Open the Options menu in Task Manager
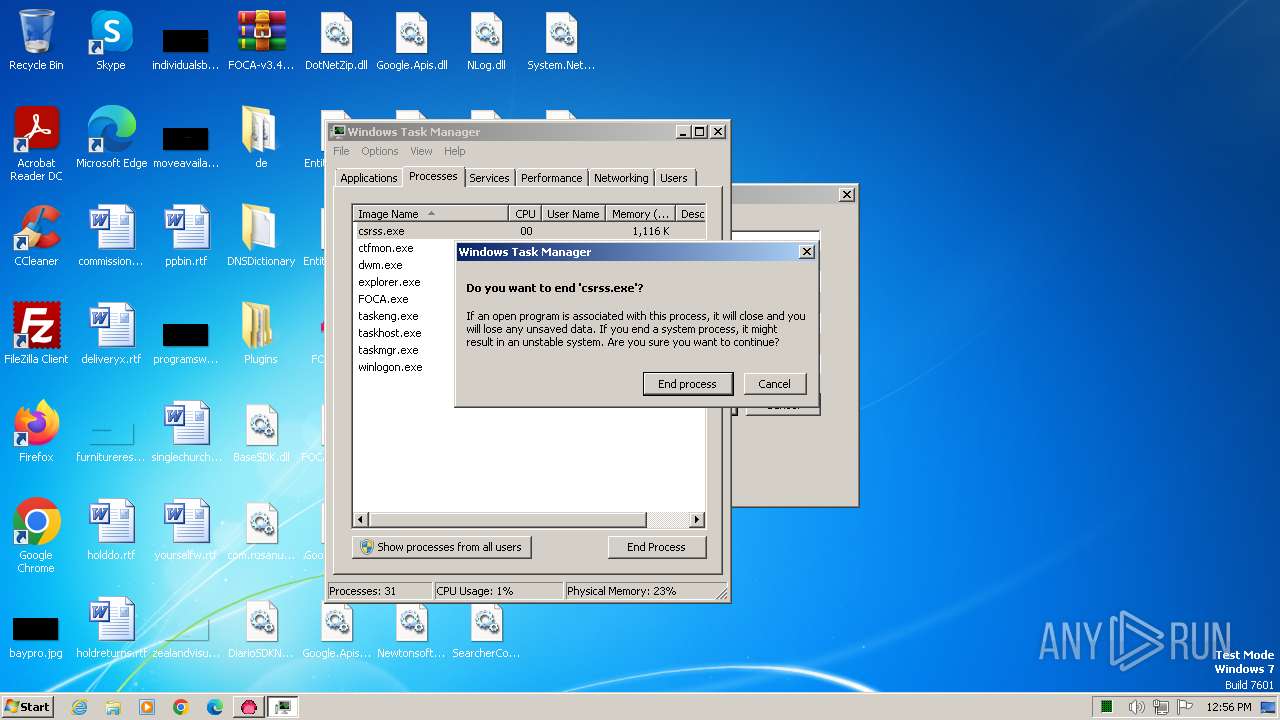Screen dimensions: 1280x720 click(x=380, y=151)
